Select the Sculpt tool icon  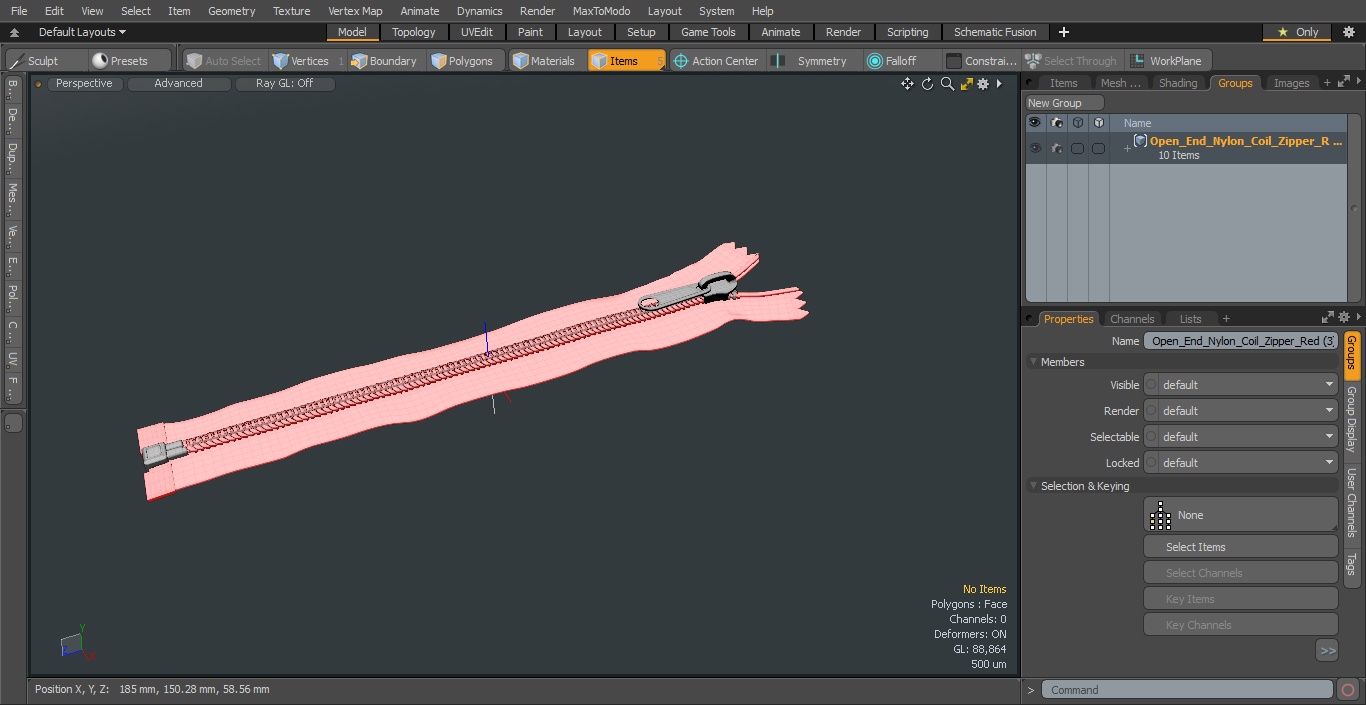point(17,61)
